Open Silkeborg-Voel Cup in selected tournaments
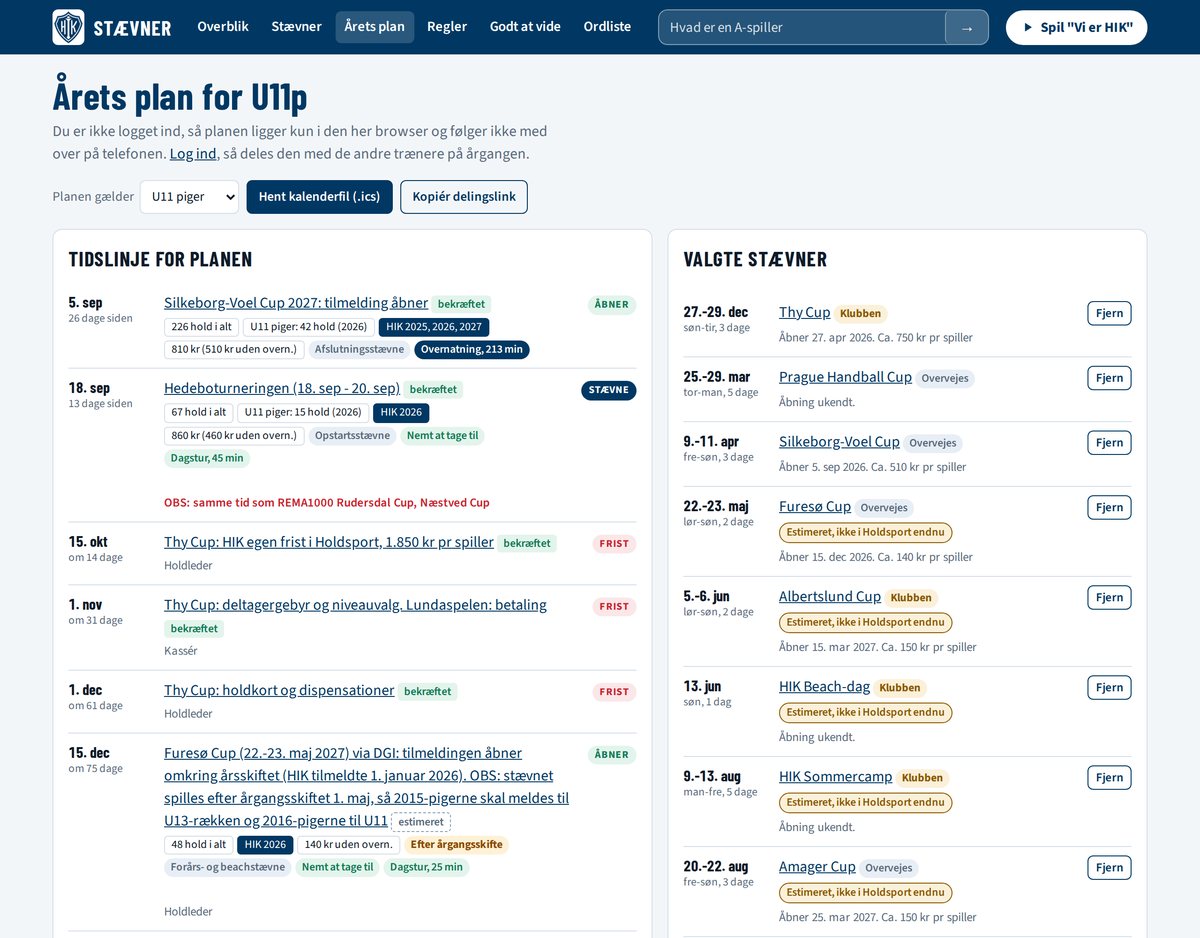 [x=839, y=442]
